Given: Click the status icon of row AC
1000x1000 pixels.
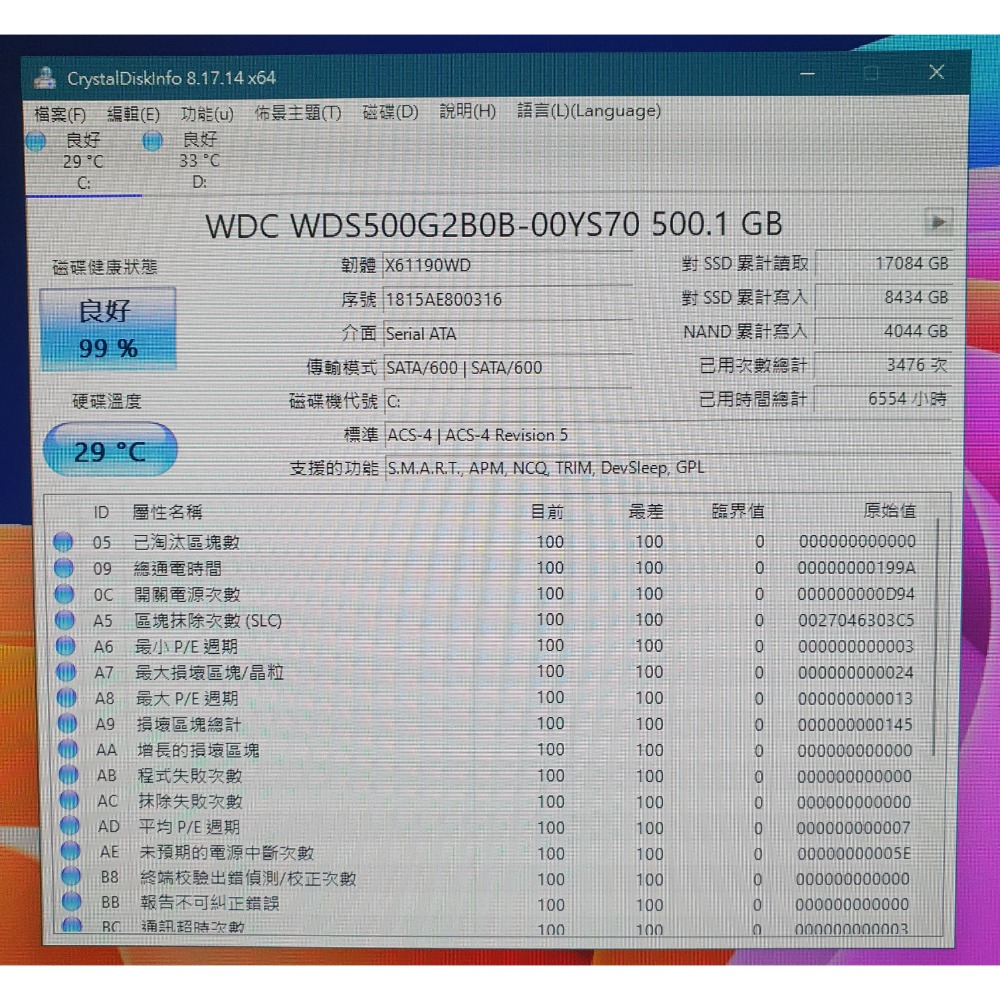Looking at the screenshot, I should coord(70,800).
